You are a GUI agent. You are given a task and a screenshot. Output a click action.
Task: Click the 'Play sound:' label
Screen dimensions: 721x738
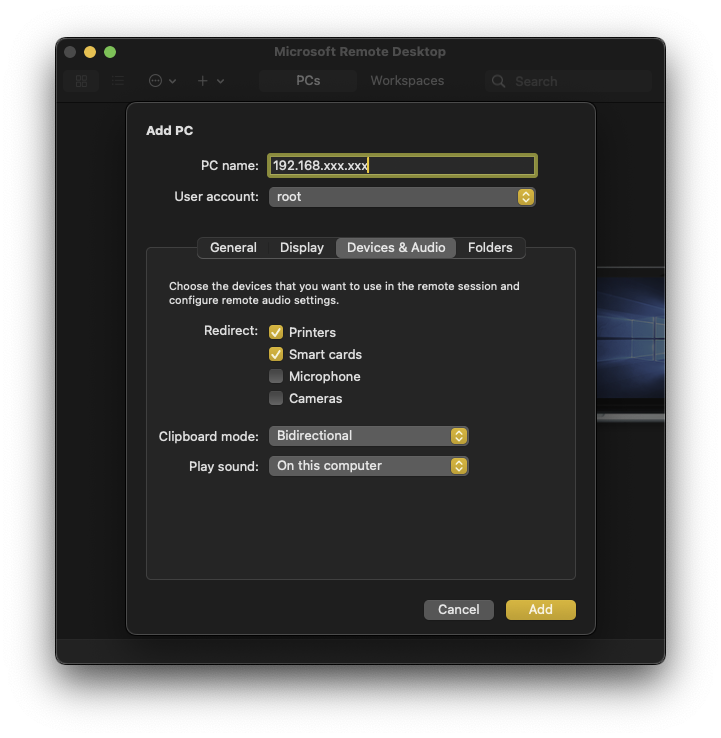[224, 466]
